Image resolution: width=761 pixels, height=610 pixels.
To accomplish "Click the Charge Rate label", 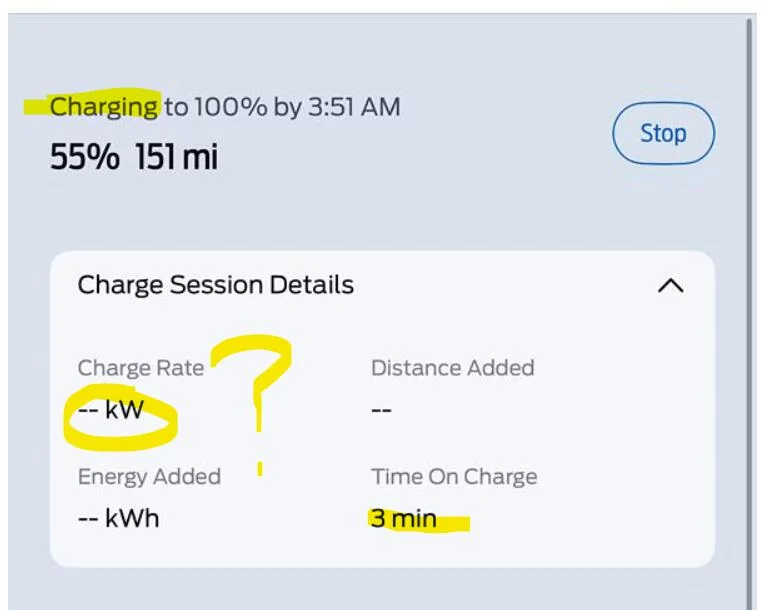I will pos(140,368).
